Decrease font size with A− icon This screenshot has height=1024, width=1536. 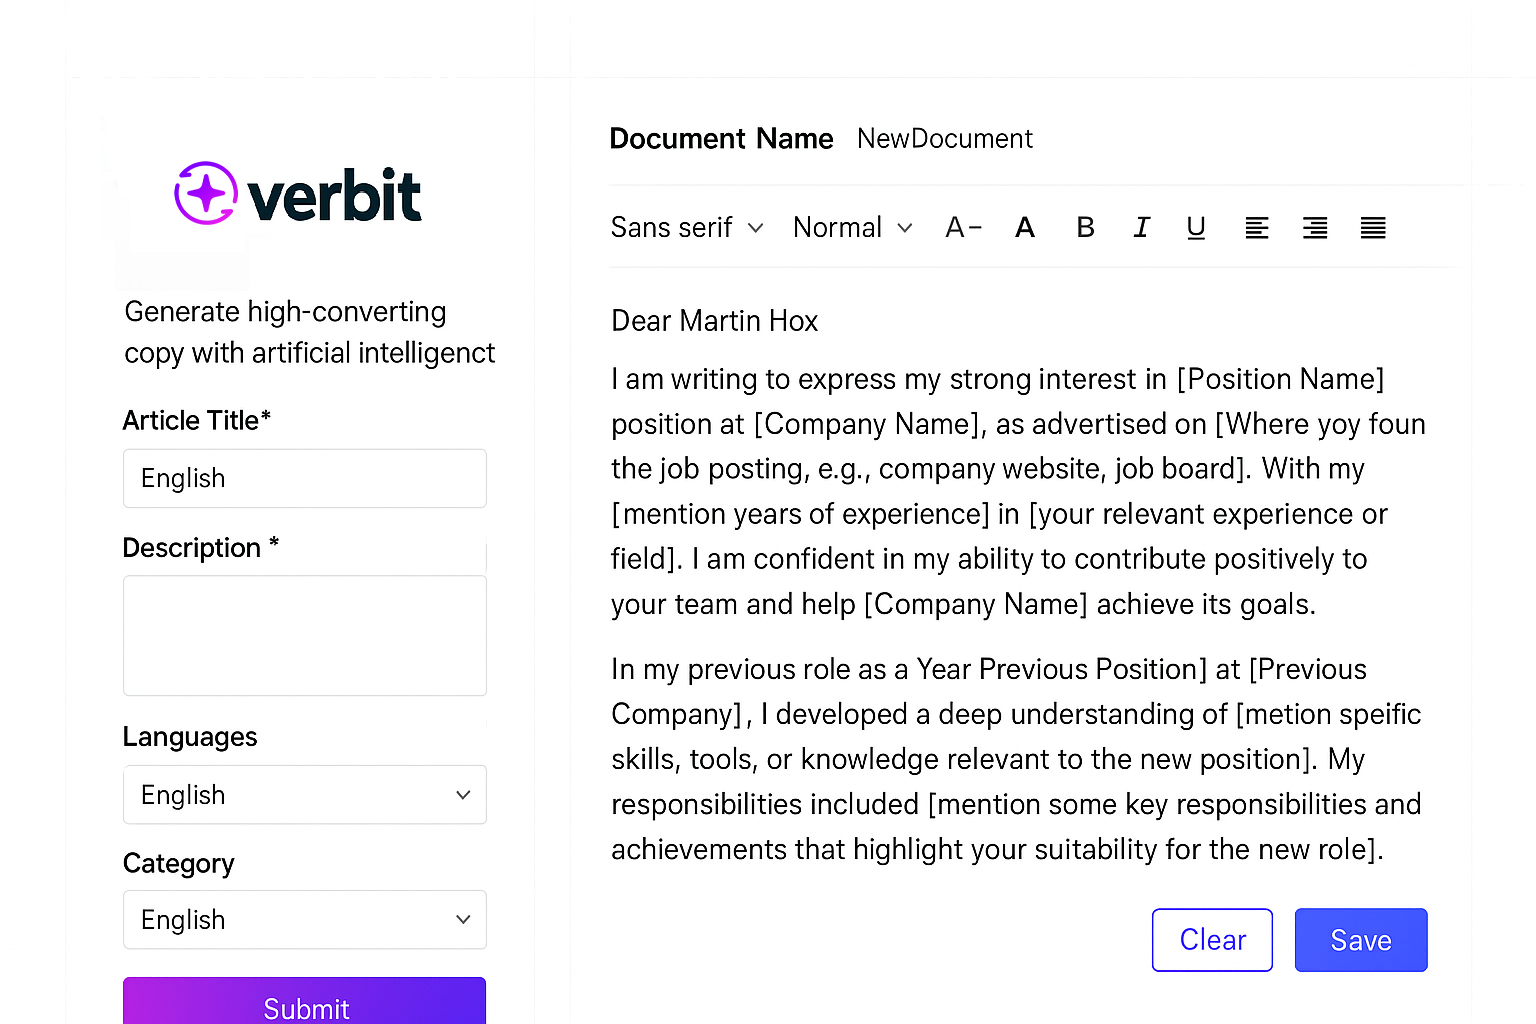tap(964, 228)
